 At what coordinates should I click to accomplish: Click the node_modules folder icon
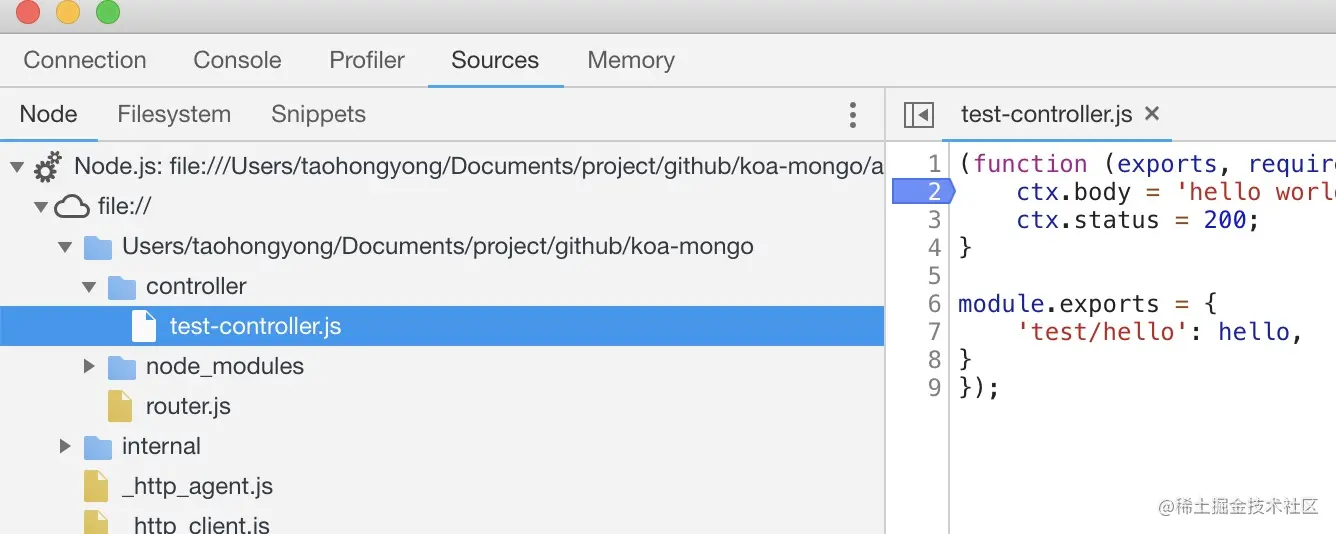tap(122, 367)
